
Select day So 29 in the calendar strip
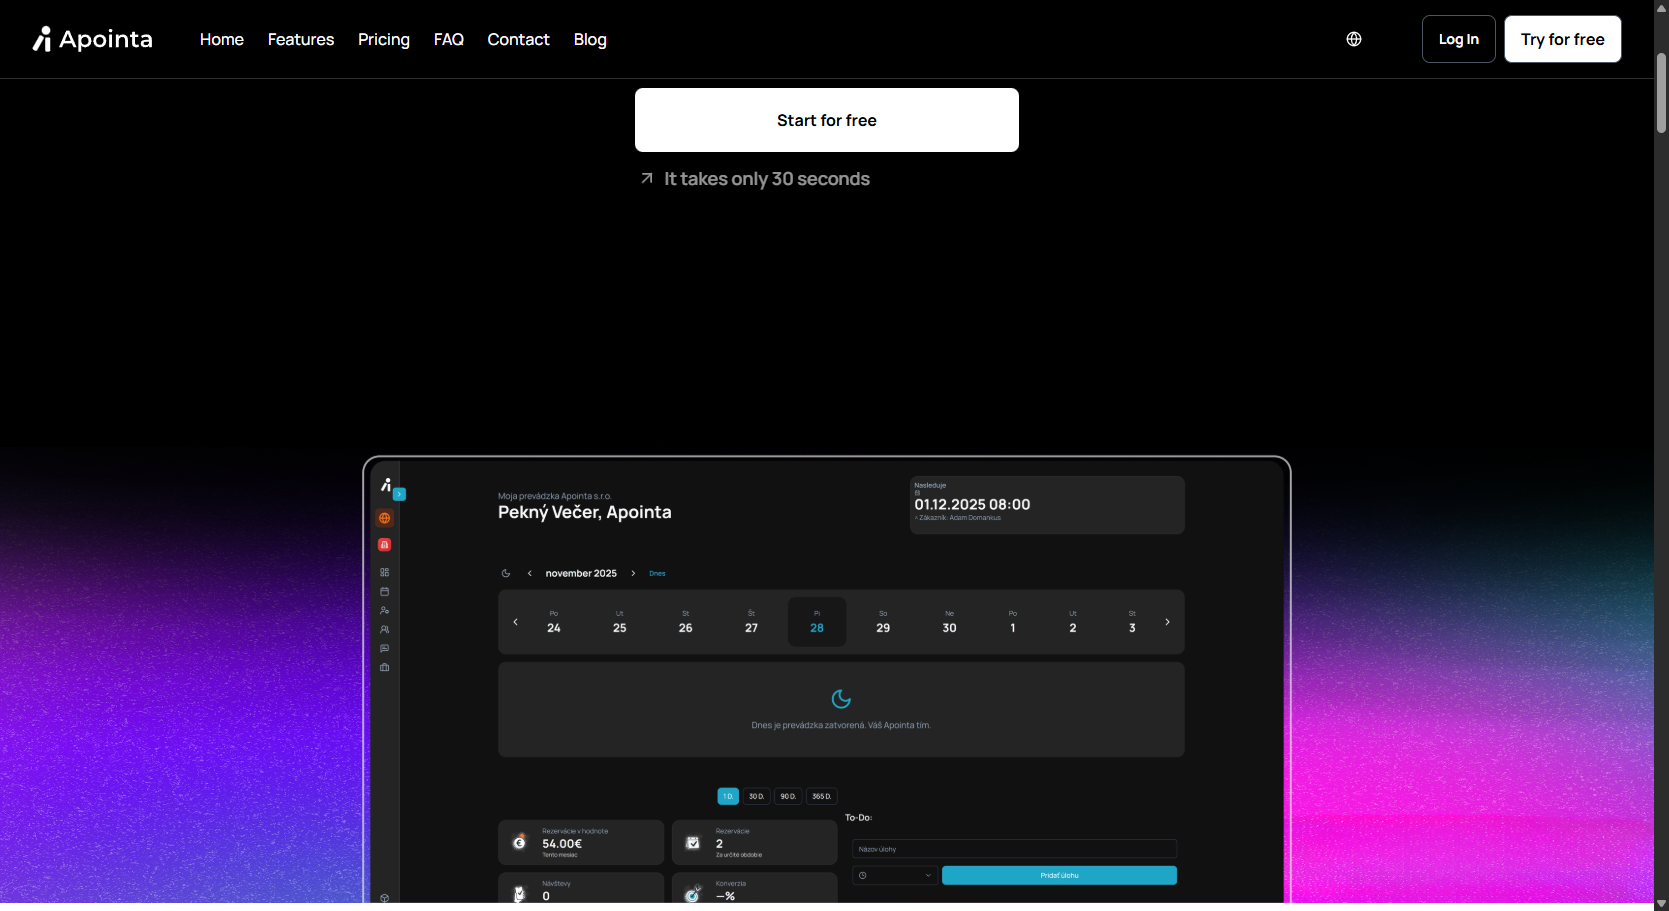click(883, 622)
